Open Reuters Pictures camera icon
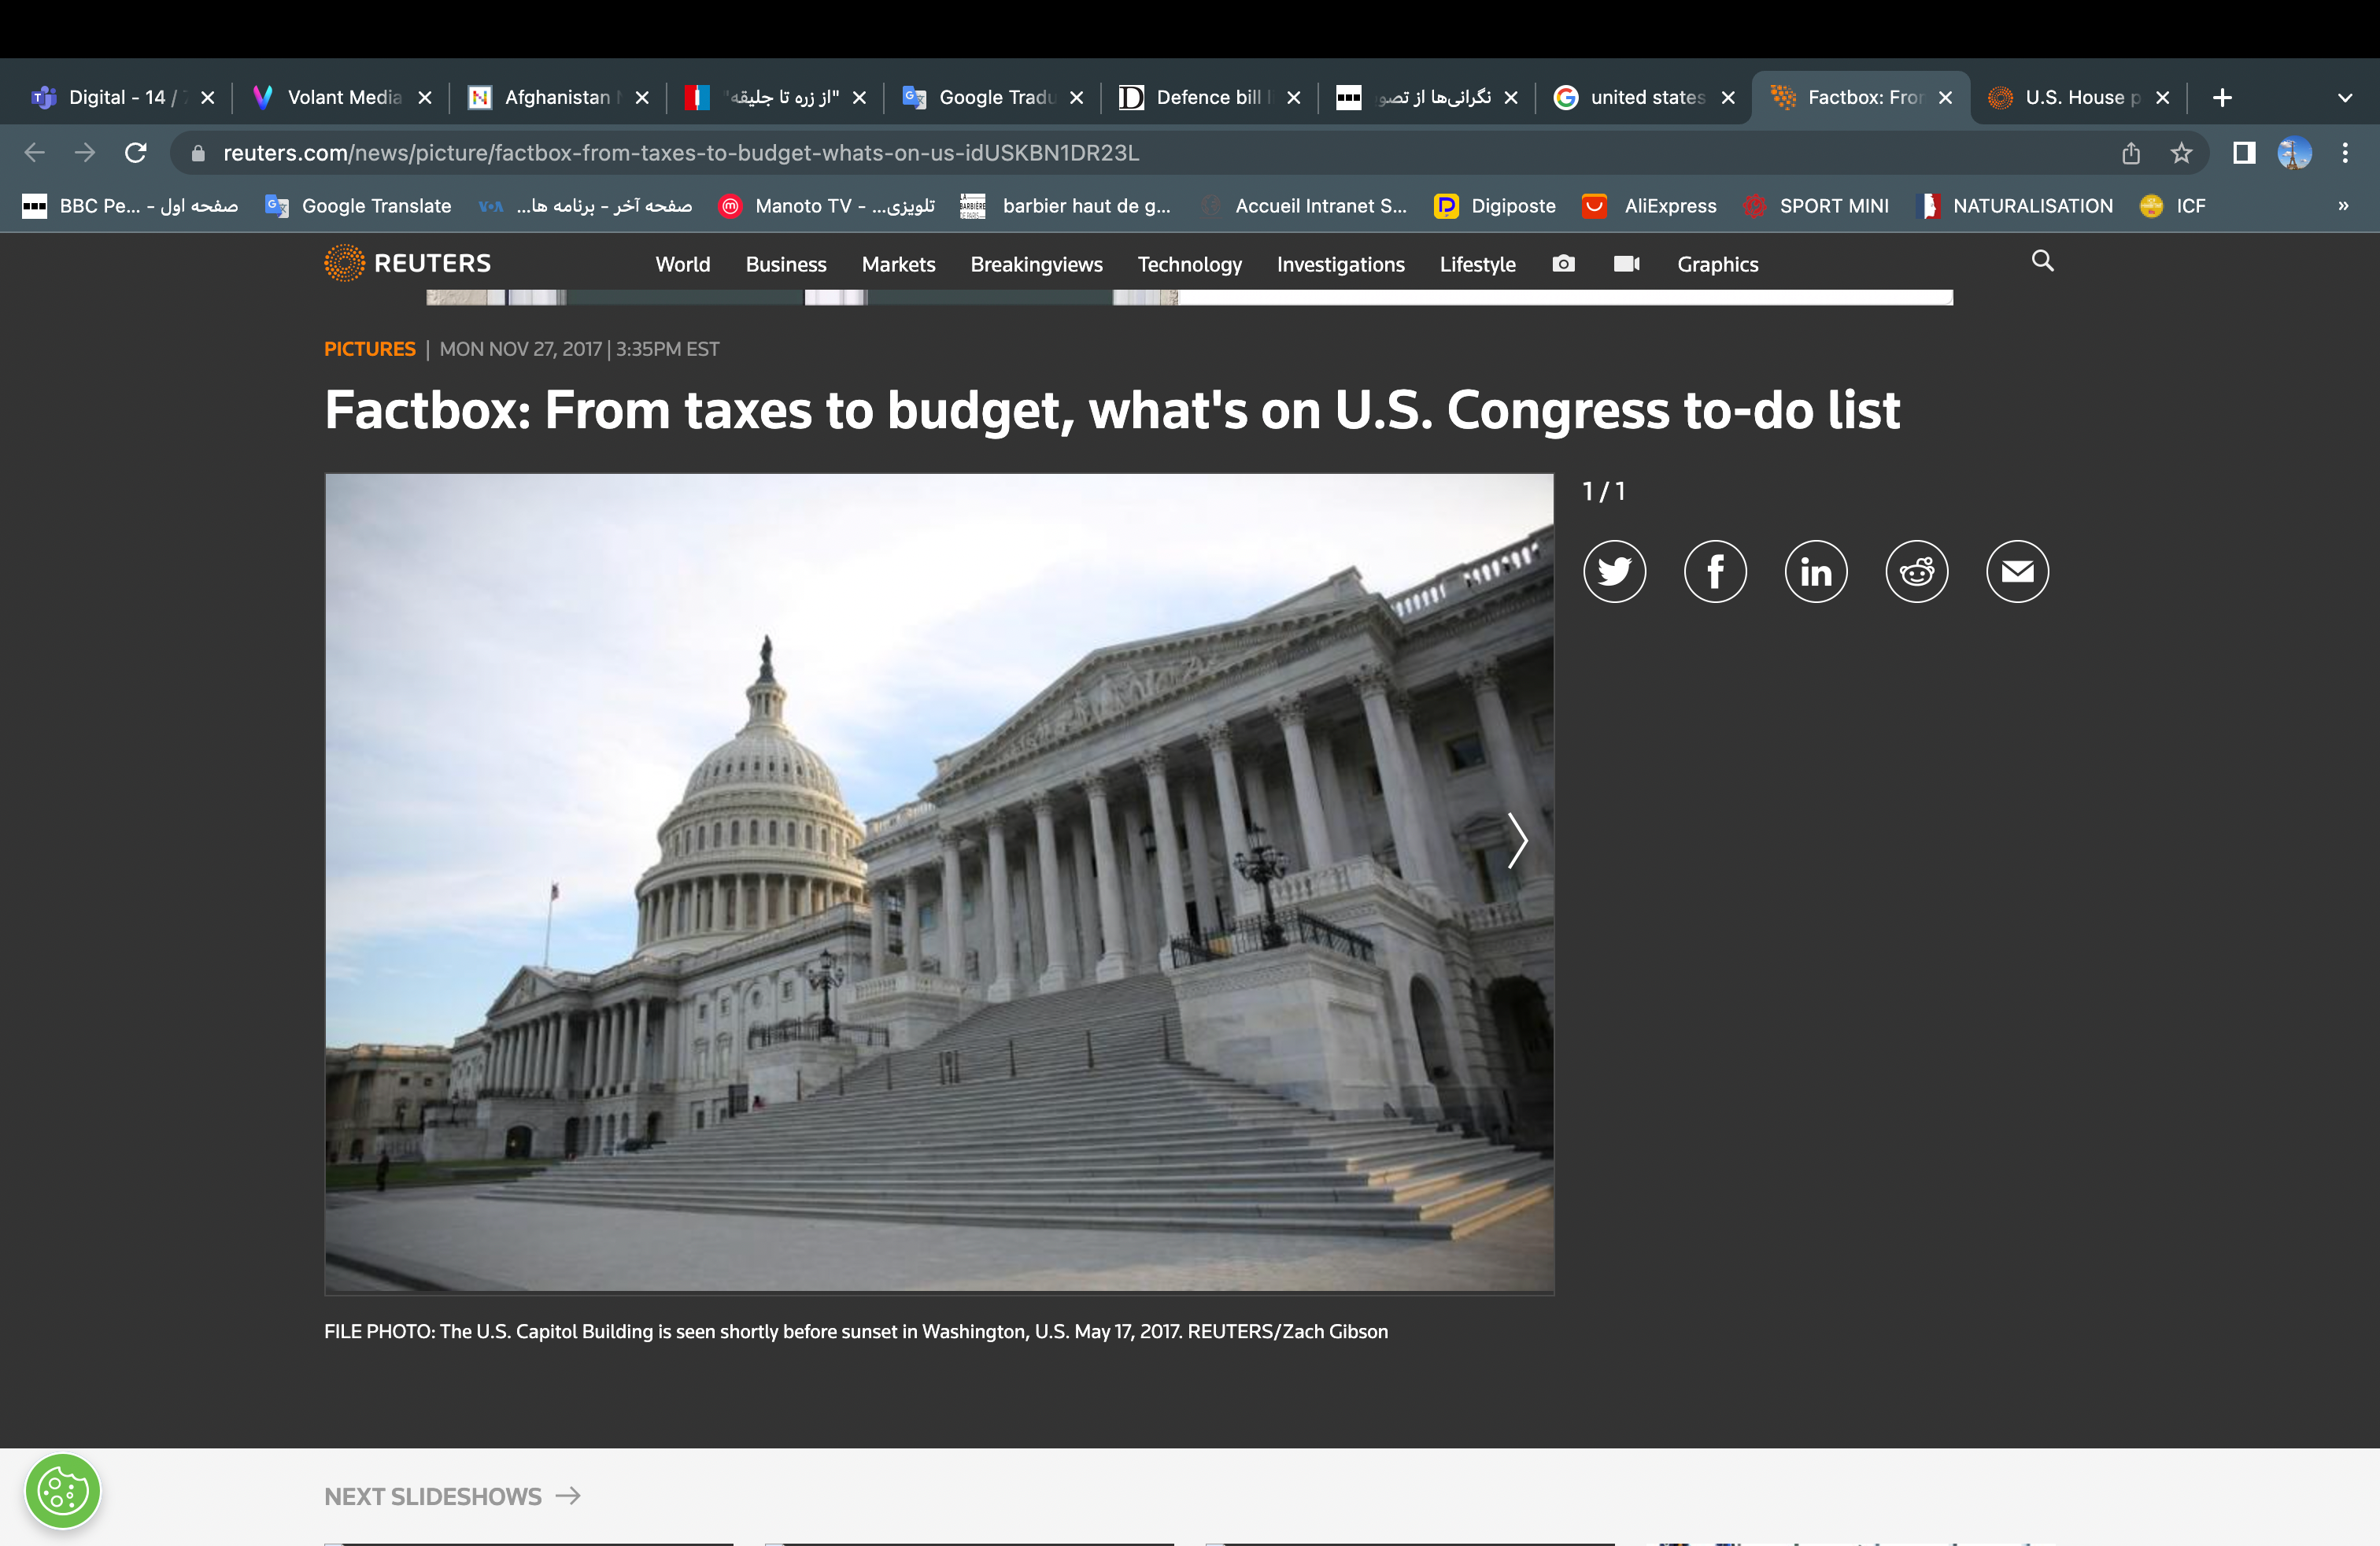The image size is (2380, 1546). tap(1563, 264)
